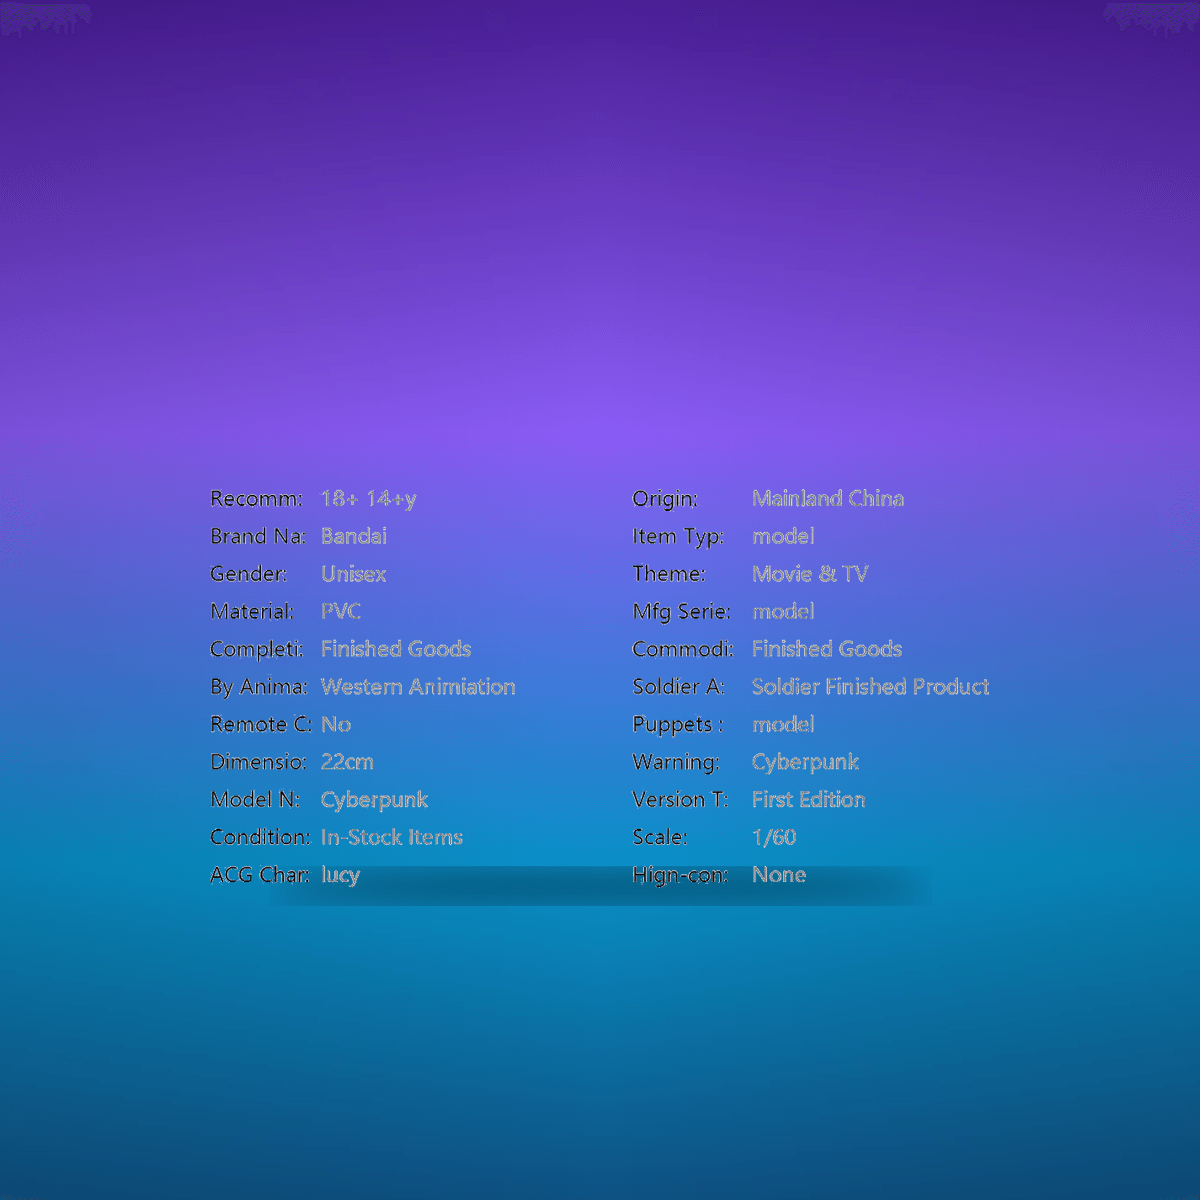1200x1200 pixels.
Task: Select the "First Edition" value
Action: tap(809, 800)
